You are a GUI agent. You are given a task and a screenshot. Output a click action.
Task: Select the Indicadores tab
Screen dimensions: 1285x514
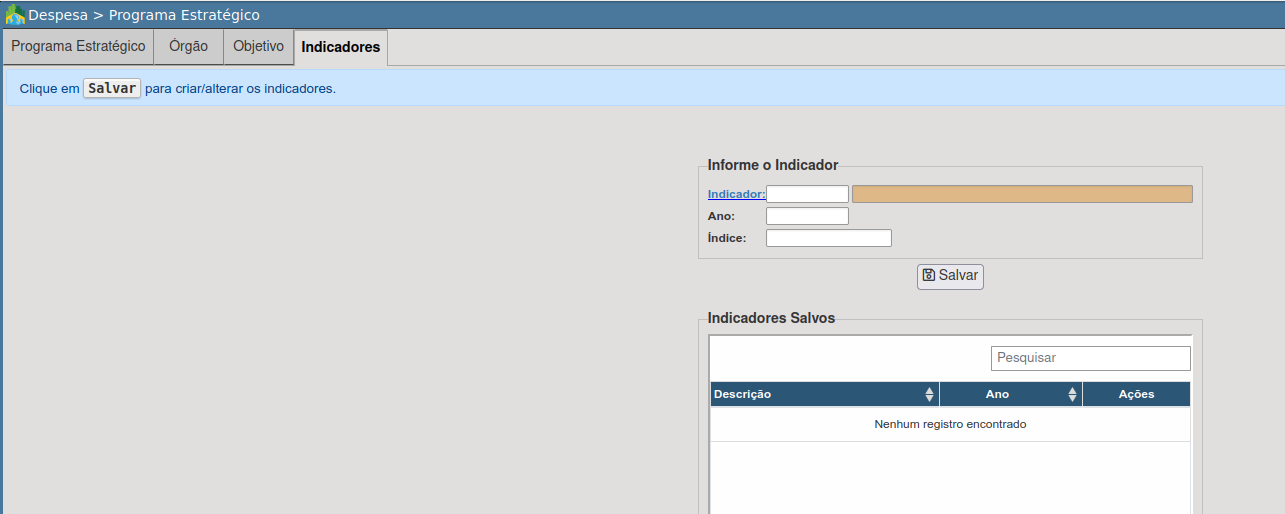point(340,48)
